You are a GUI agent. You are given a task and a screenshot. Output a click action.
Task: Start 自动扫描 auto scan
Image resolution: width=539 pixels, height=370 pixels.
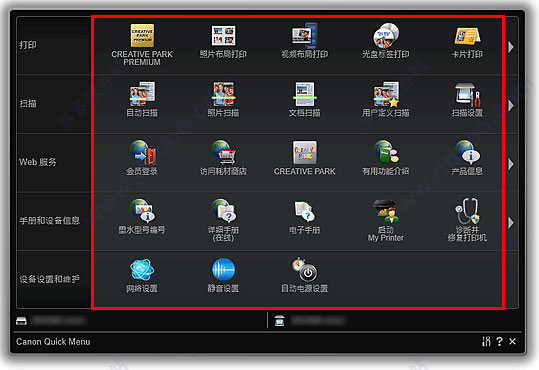coord(142,94)
